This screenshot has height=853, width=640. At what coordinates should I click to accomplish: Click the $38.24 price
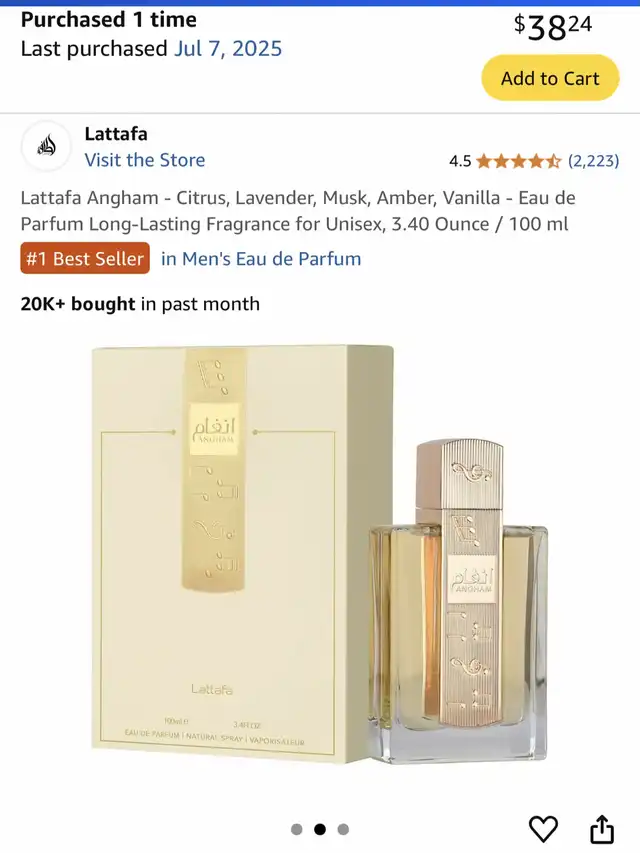click(553, 27)
